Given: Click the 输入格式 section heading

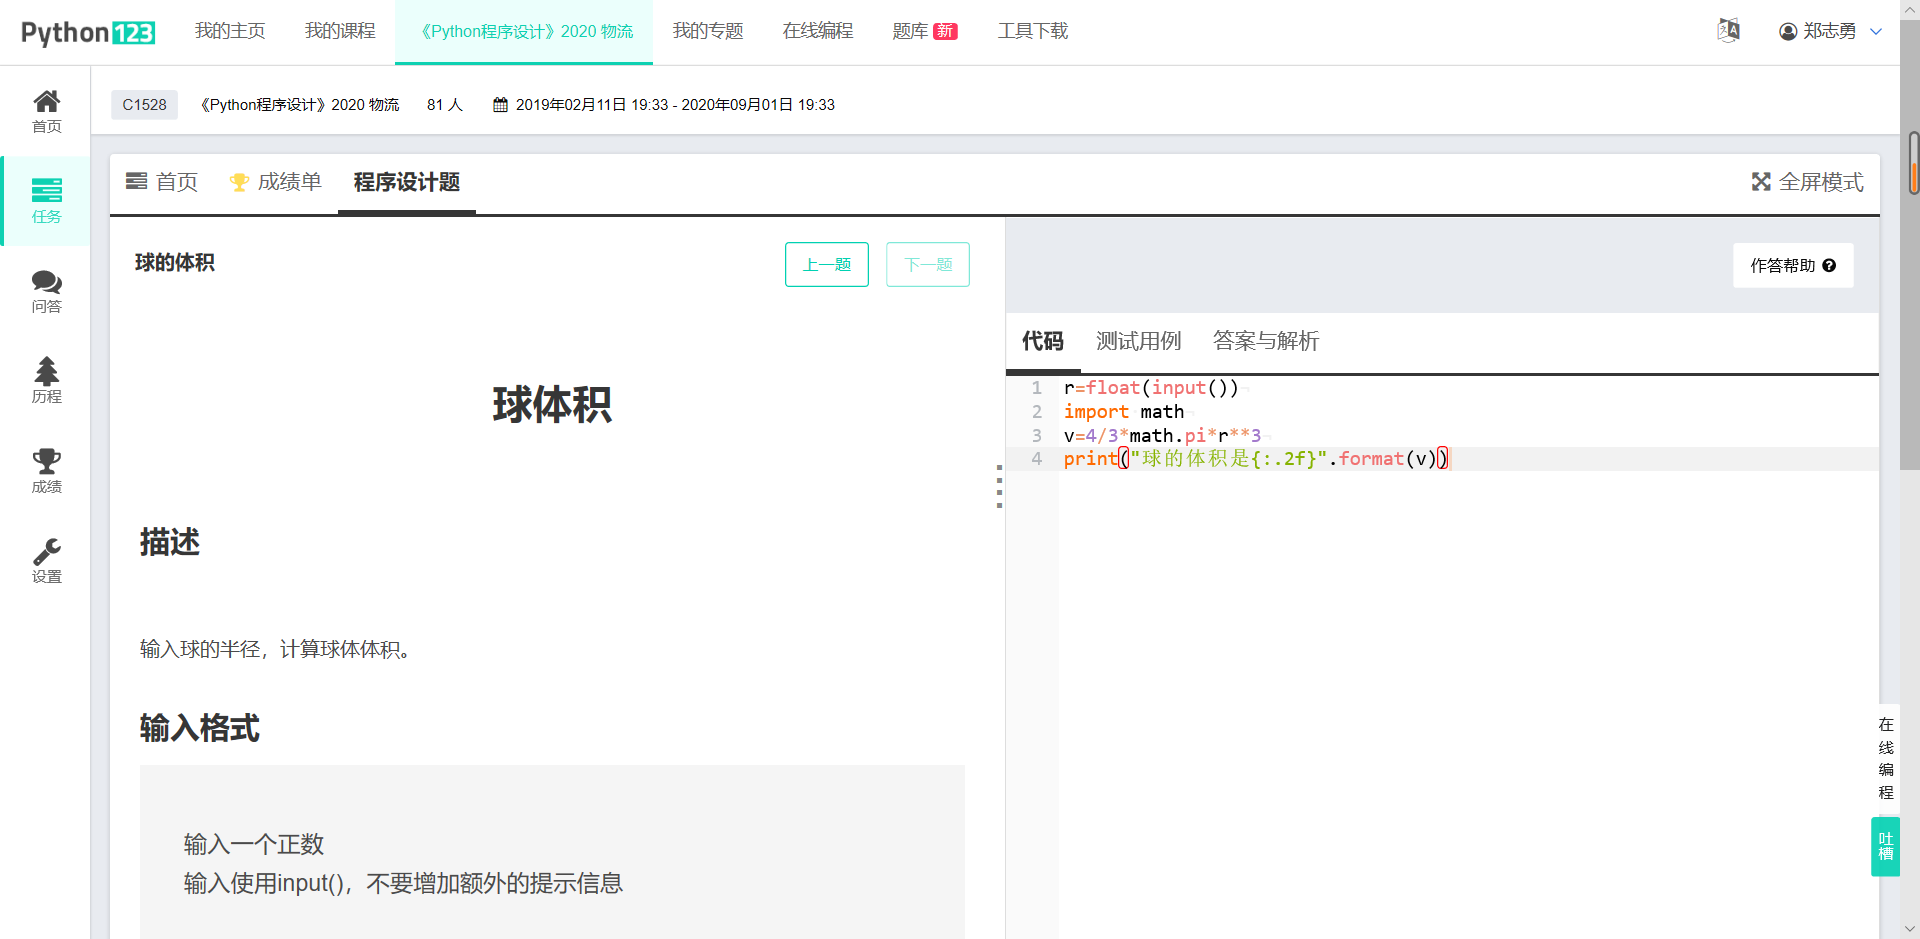Looking at the screenshot, I should coord(200,728).
